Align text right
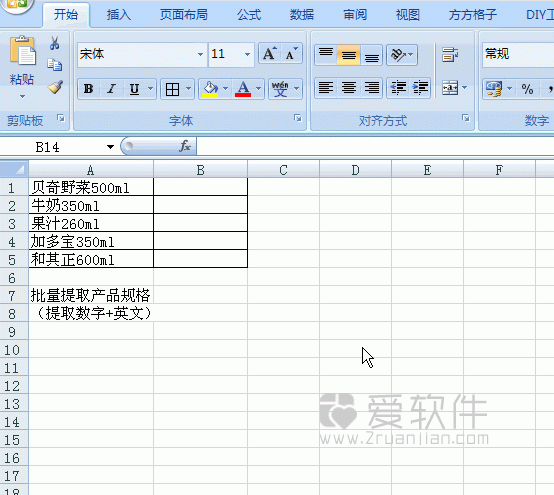 [x=372, y=88]
